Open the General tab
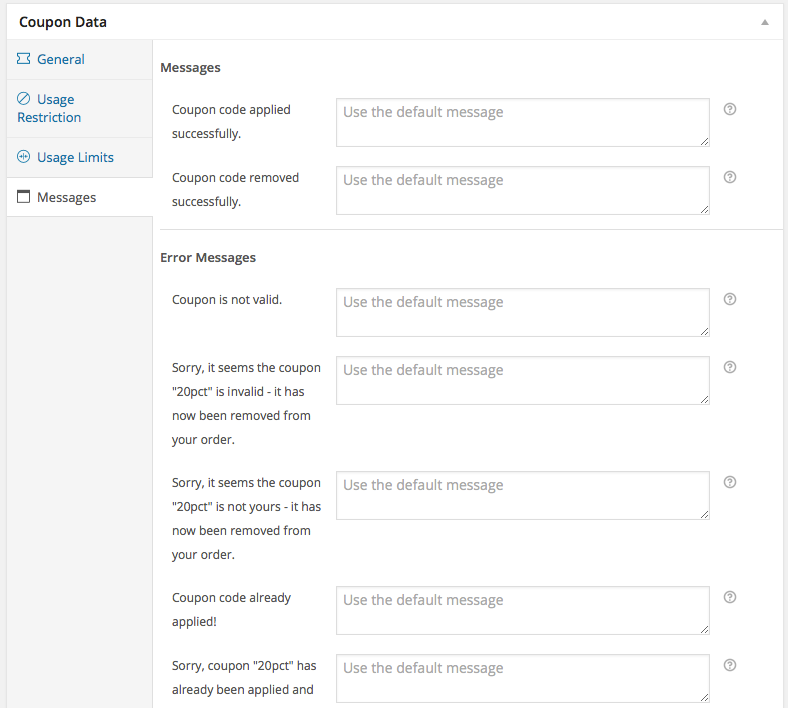 click(60, 59)
